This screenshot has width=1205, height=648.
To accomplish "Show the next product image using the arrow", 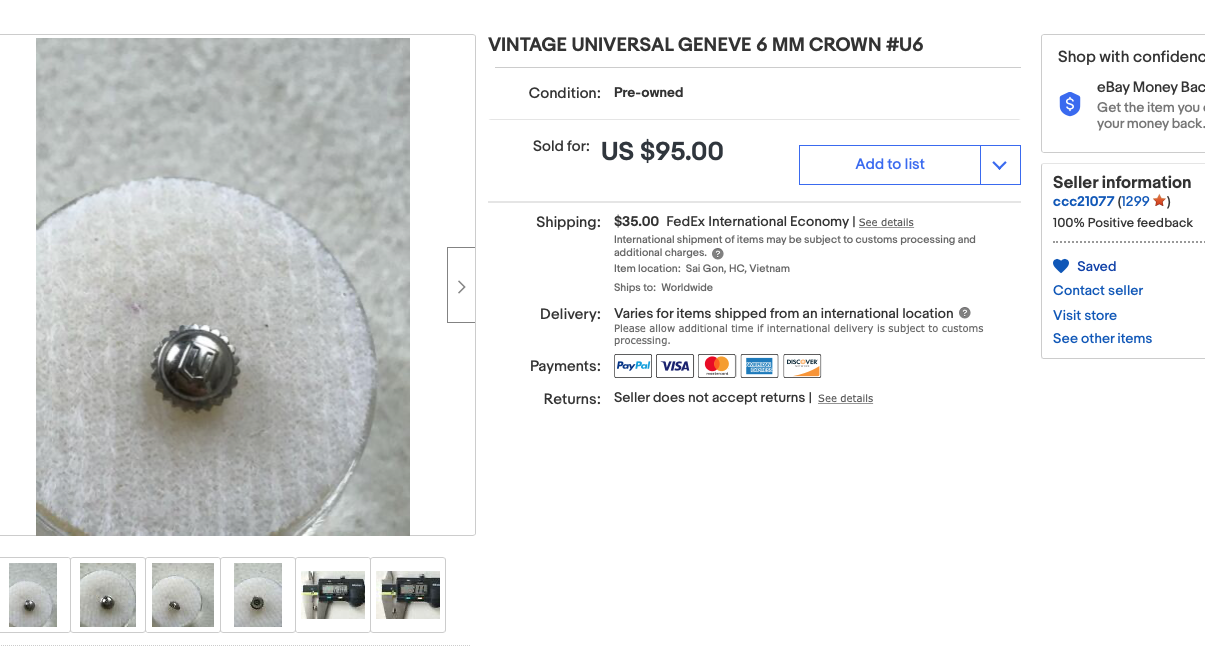I will tap(461, 286).
